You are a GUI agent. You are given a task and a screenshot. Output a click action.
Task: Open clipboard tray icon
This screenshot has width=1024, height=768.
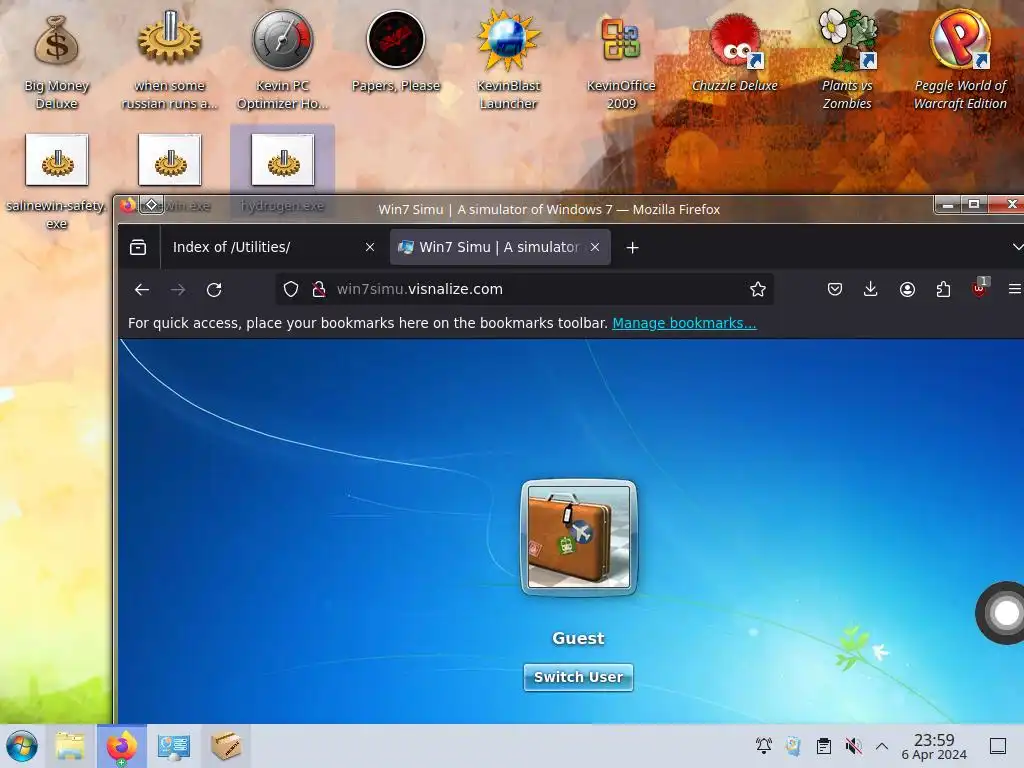coord(824,745)
